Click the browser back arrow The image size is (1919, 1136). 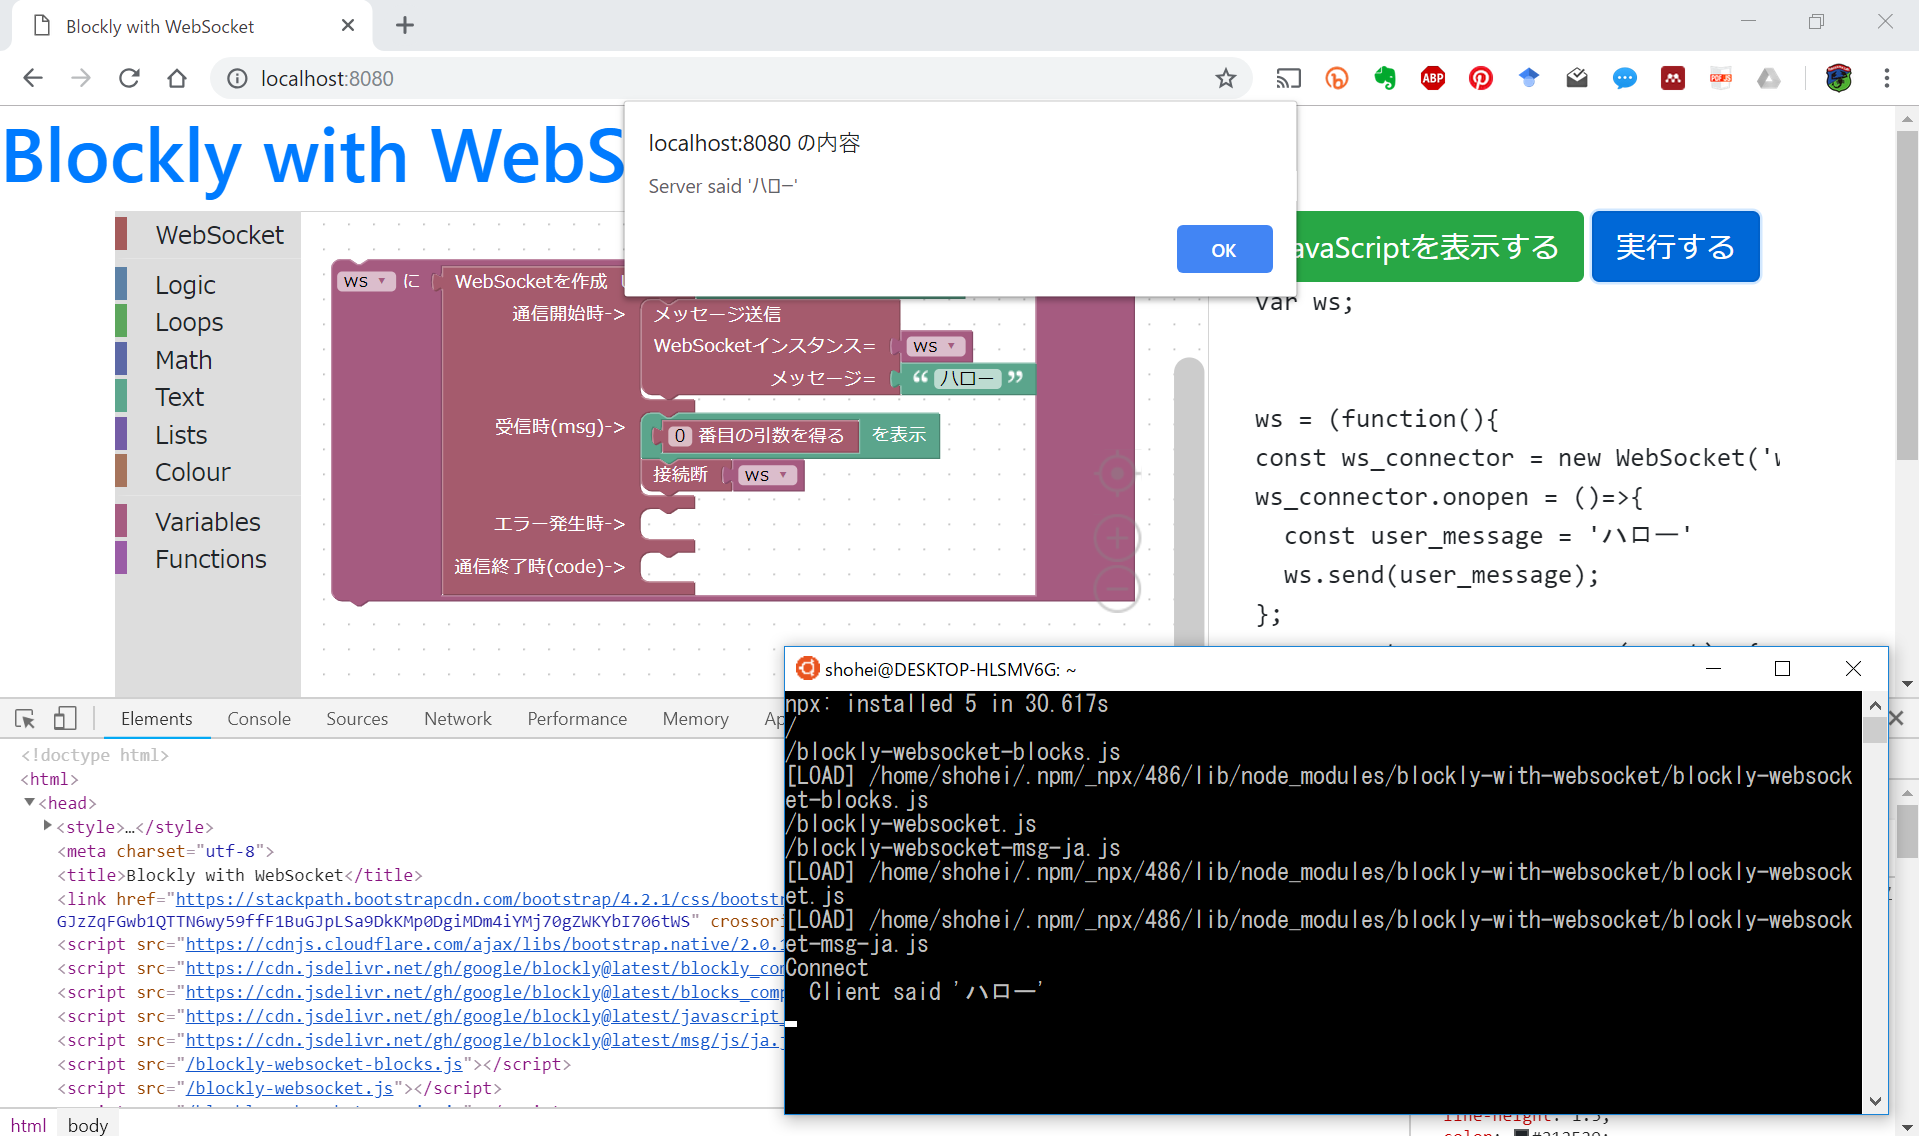33,78
